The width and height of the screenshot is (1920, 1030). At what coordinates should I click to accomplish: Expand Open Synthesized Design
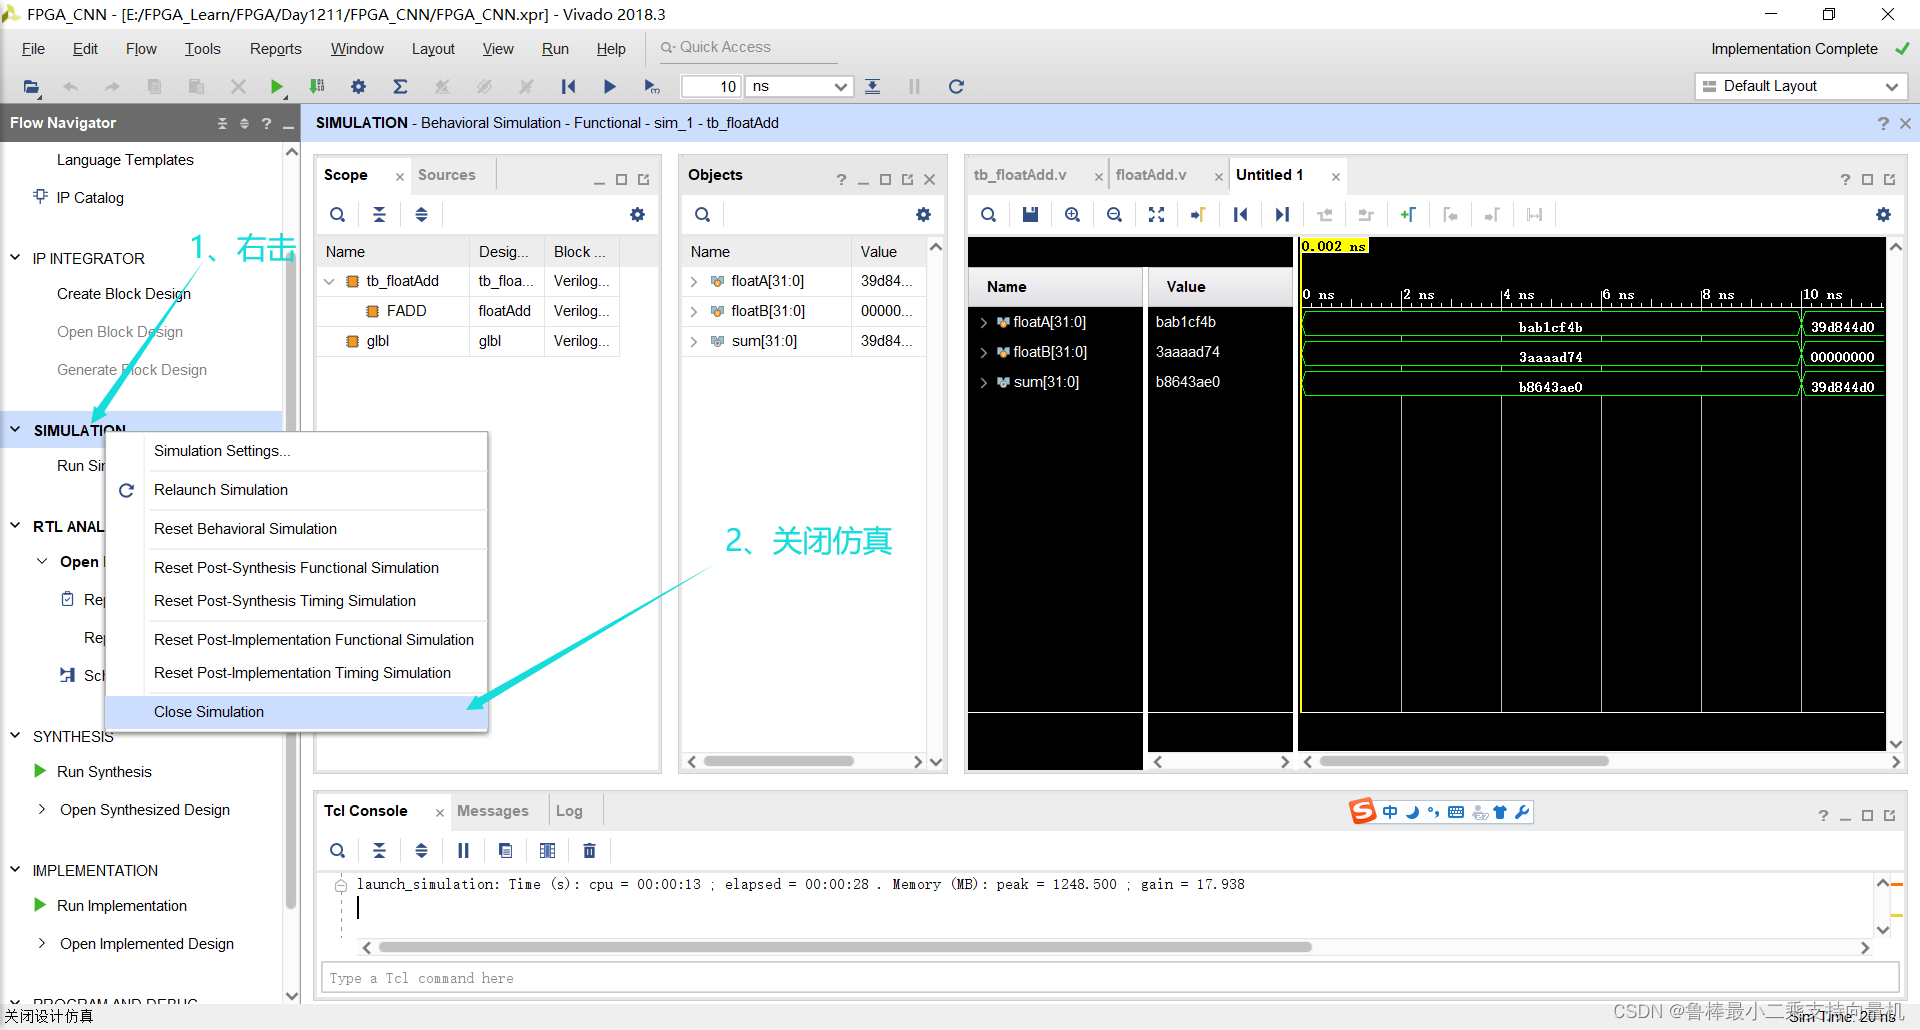(41, 809)
